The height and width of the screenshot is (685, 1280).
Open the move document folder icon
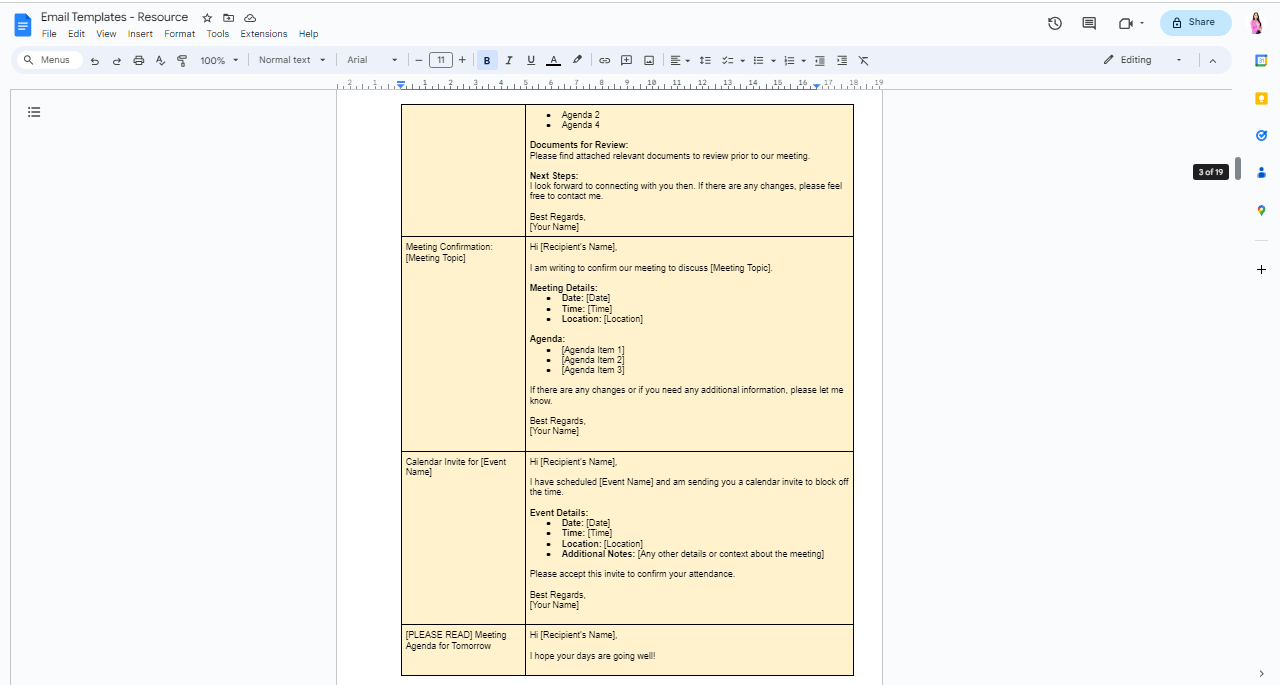point(229,18)
